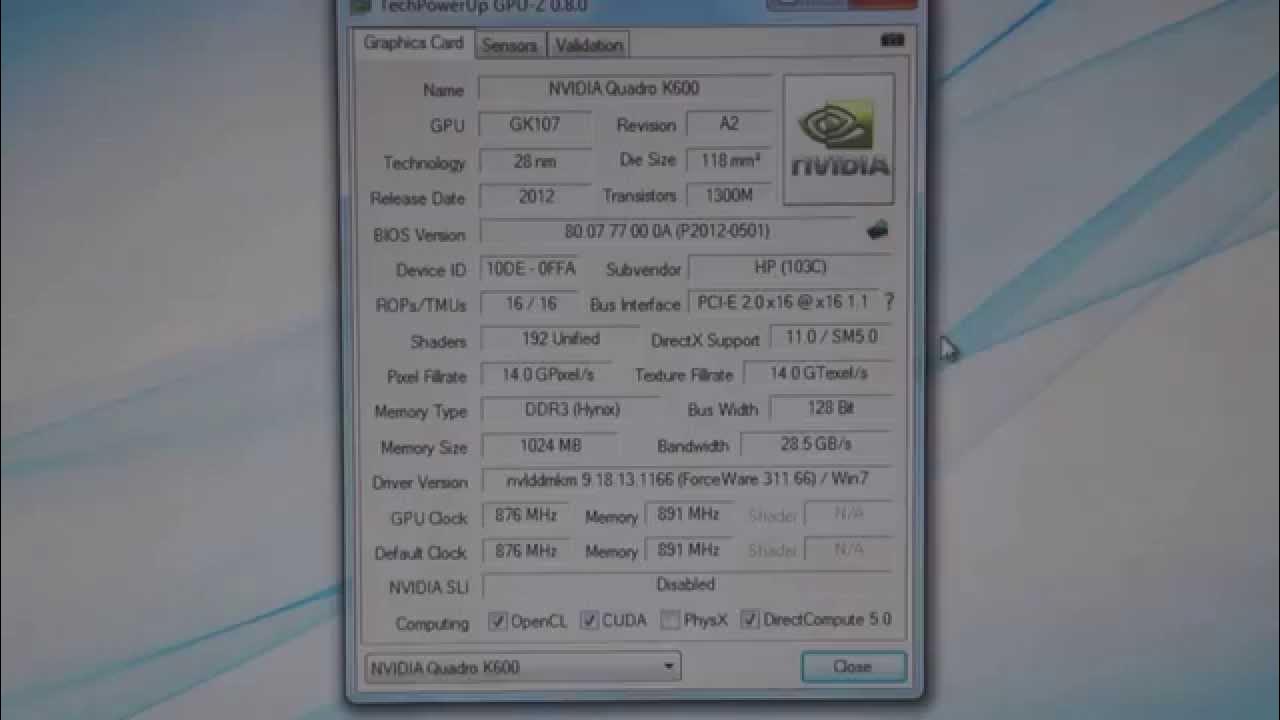The height and width of the screenshot is (720, 1280).
Task: Click the Bus Interface question mark
Action: (x=889, y=300)
